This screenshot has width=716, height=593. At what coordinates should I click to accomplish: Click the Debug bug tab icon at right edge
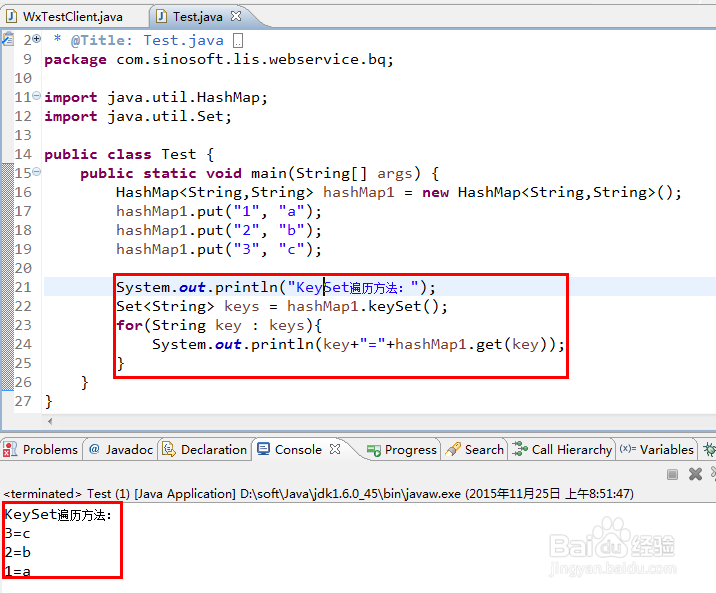point(710,450)
